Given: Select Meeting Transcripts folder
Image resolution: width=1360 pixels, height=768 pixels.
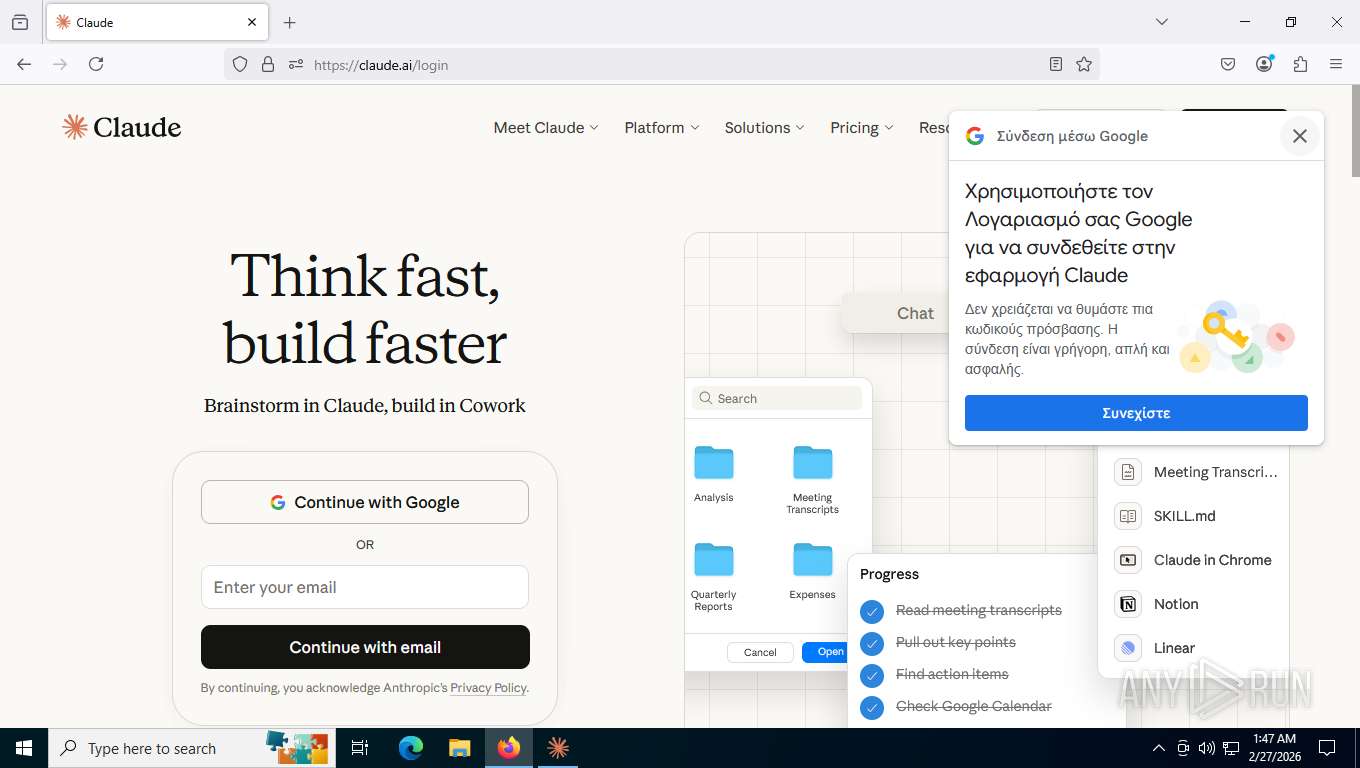Looking at the screenshot, I should [812, 479].
